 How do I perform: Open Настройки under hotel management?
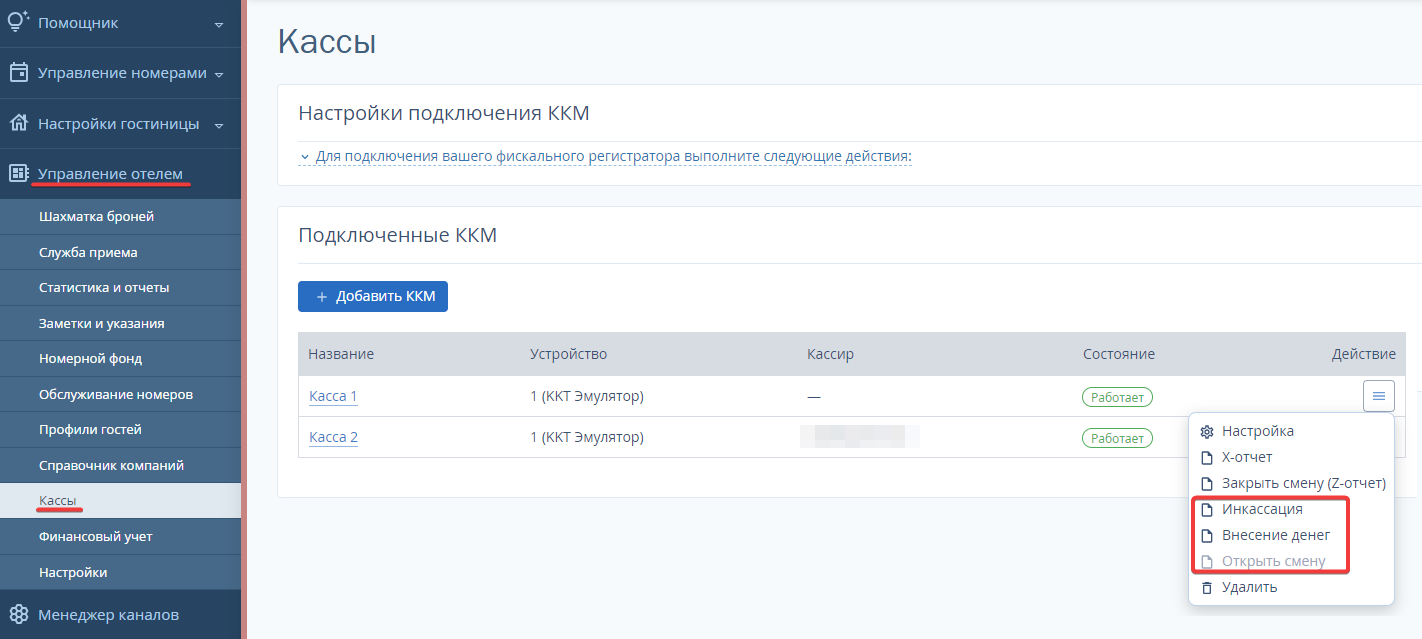[x=120, y=572]
